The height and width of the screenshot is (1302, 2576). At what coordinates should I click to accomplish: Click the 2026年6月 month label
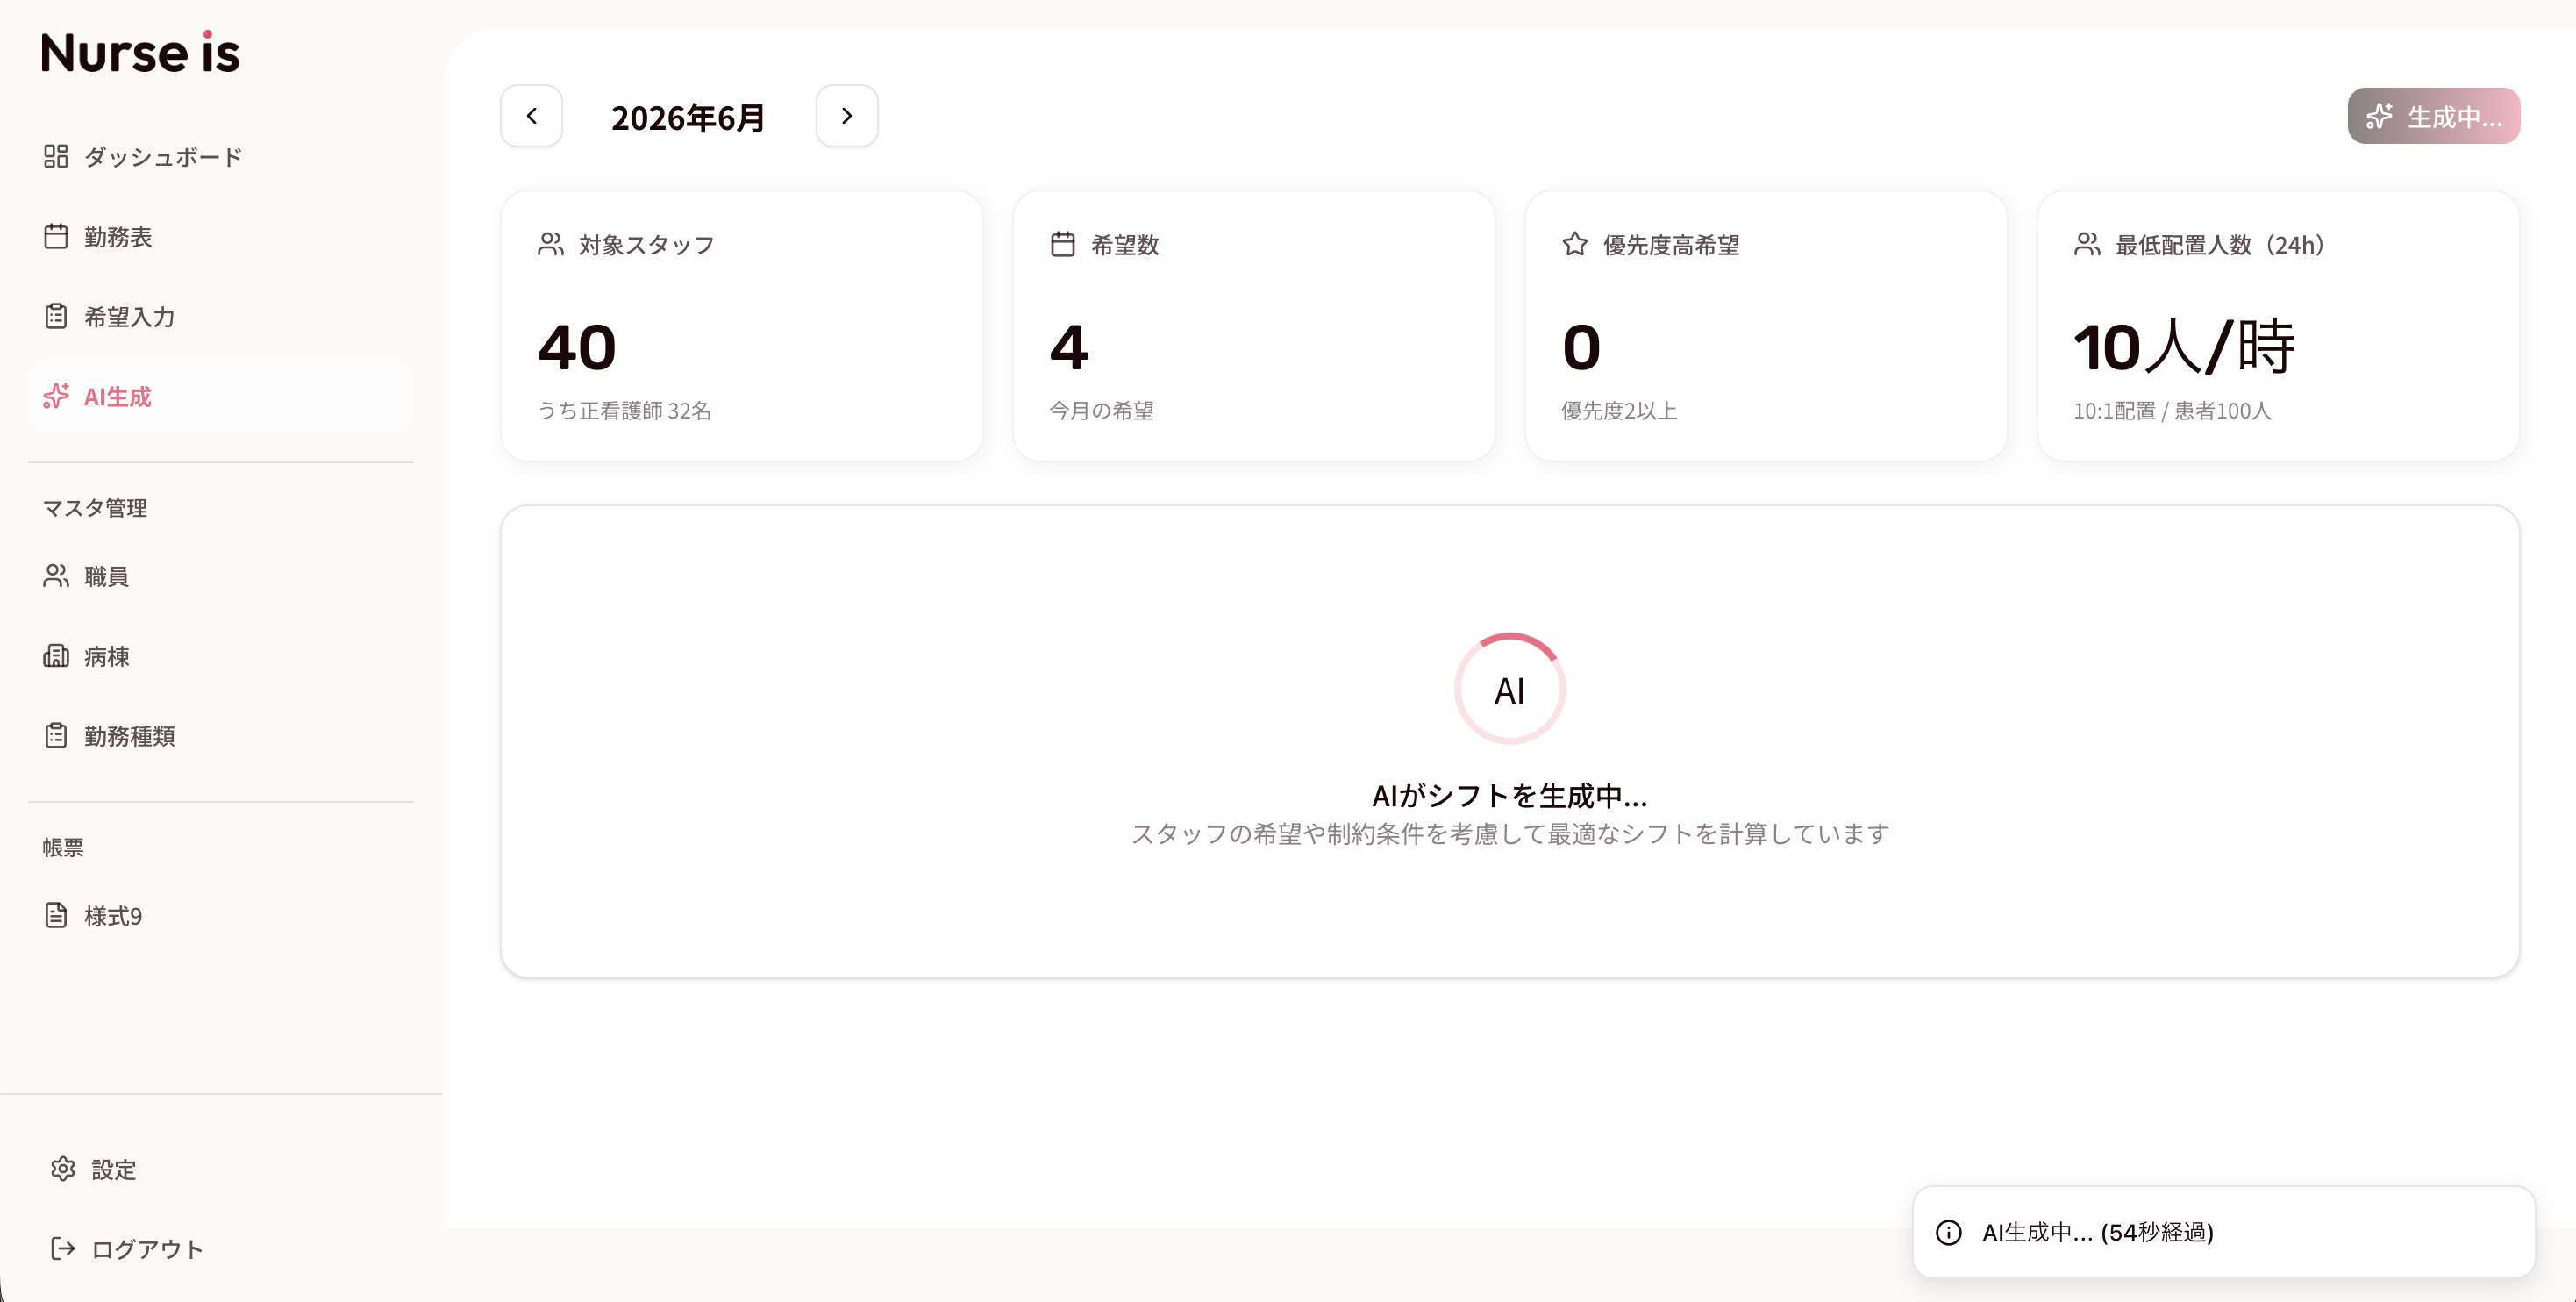688,118
